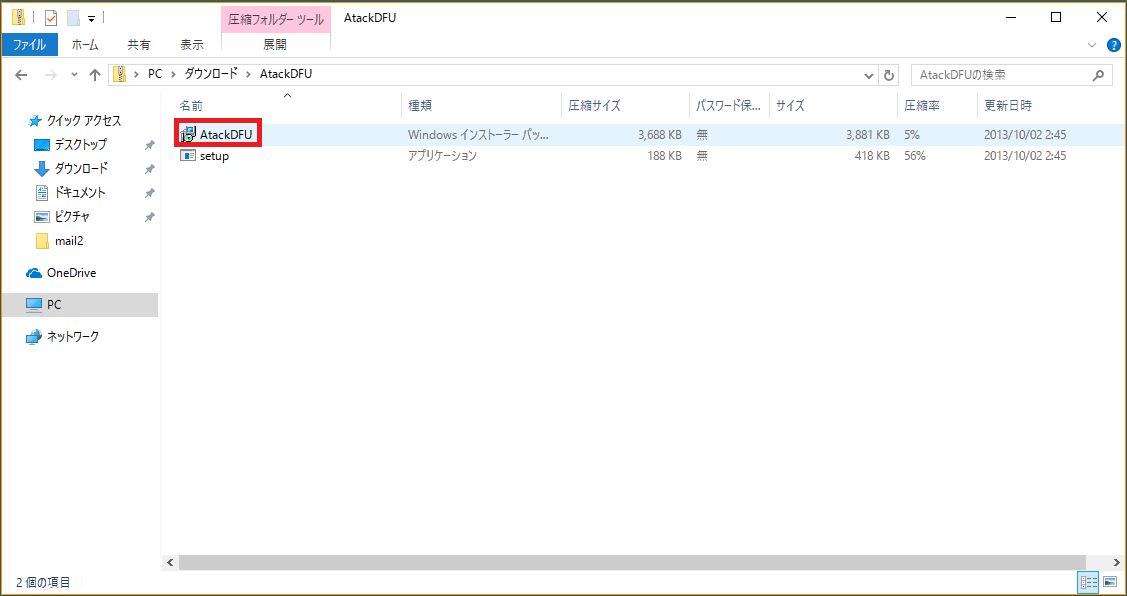Open ドキュメント in the navigation pane
Screen dimensions: 1127x596
pyautogui.click(x=70, y=193)
